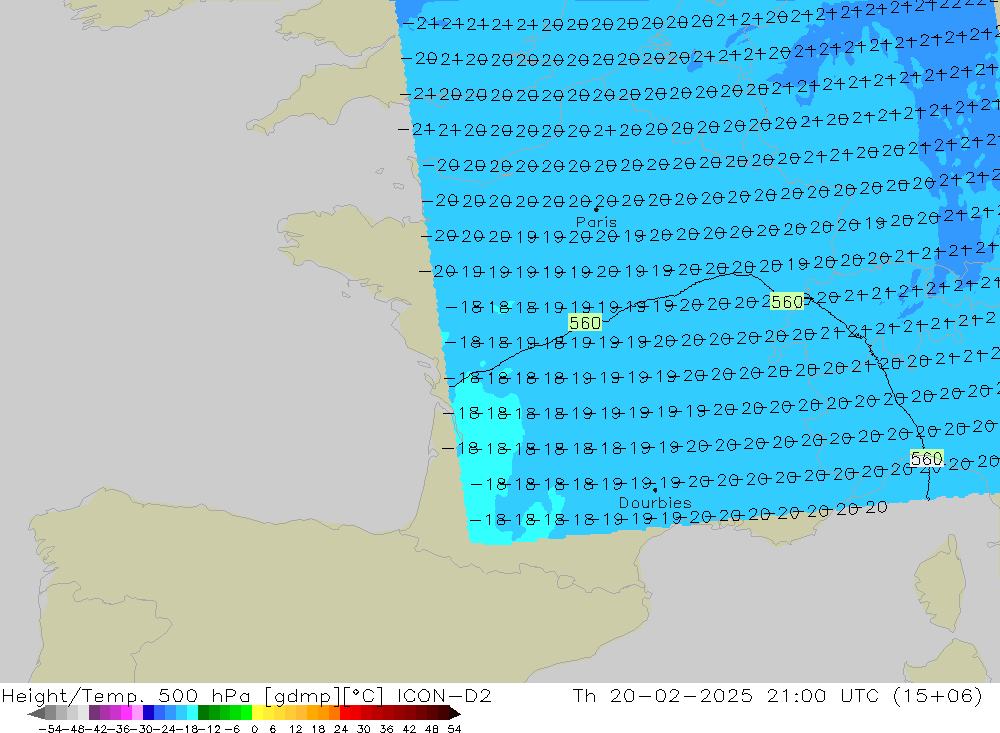1000x733 pixels.
Task: Click the 21:00 UTC time text
Action: pyautogui.click(x=825, y=695)
